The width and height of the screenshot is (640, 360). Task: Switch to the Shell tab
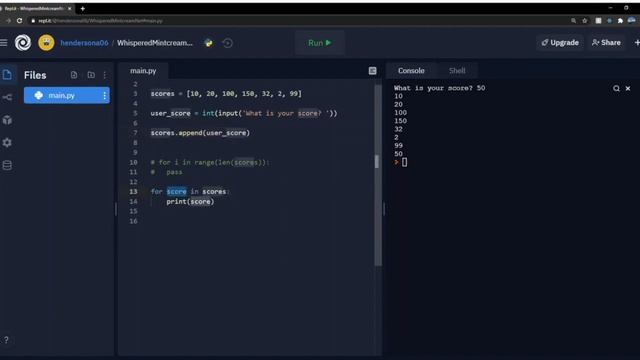pos(457,71)
